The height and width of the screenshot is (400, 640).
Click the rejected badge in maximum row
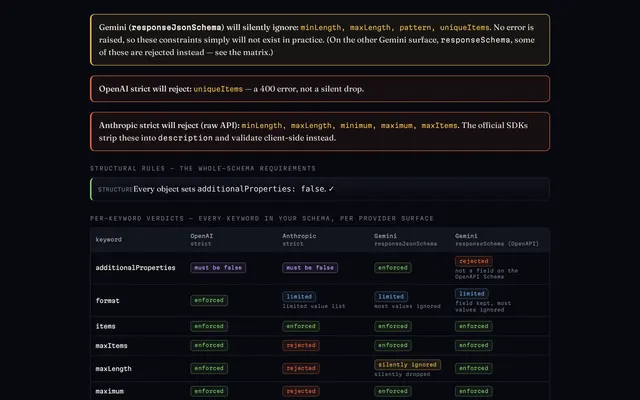(301, 391)
